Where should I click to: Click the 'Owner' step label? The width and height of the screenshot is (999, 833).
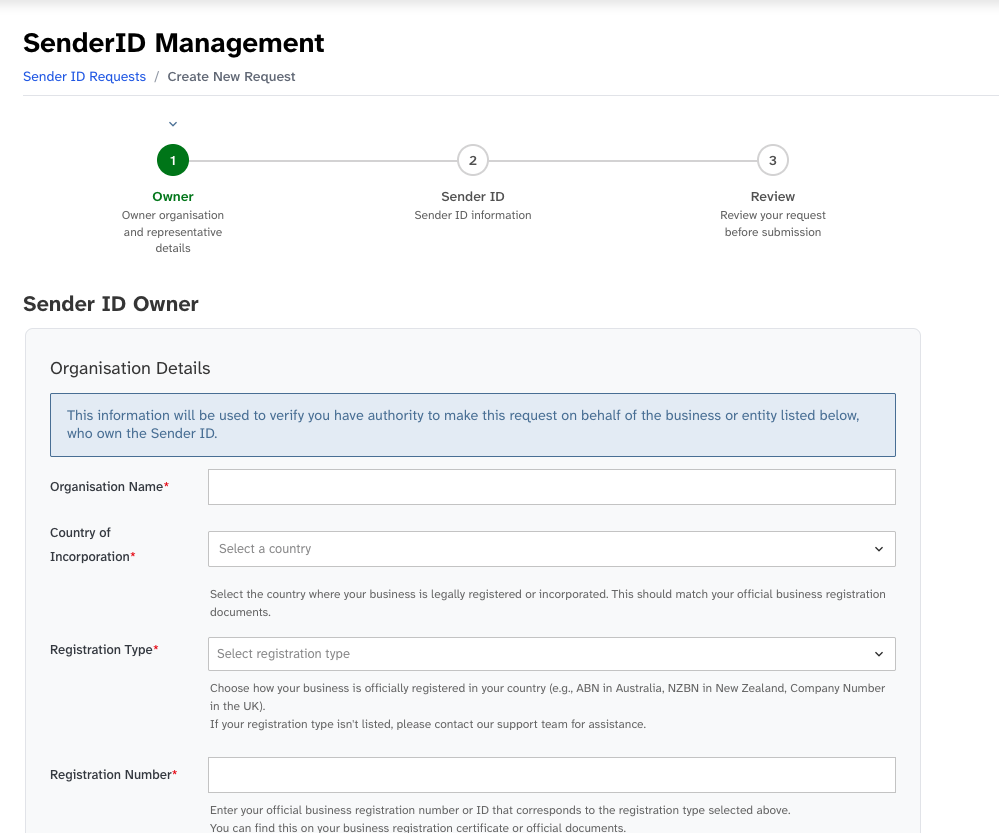pos(172,196)
